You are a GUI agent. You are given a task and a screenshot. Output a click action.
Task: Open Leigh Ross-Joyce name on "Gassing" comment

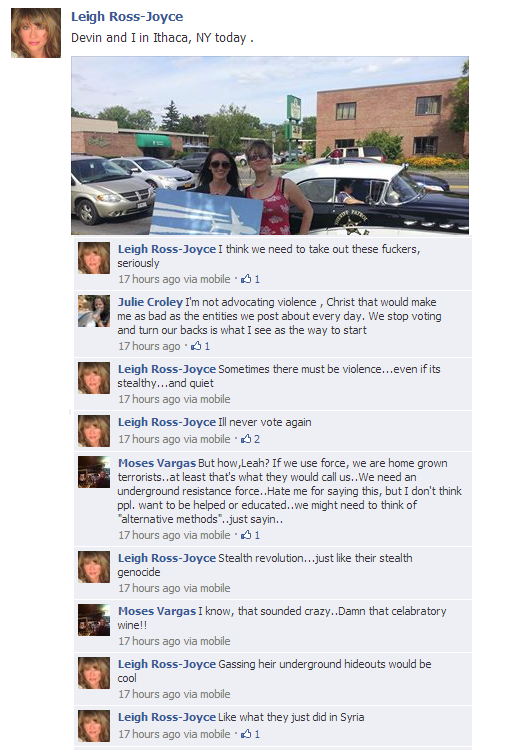167,664
